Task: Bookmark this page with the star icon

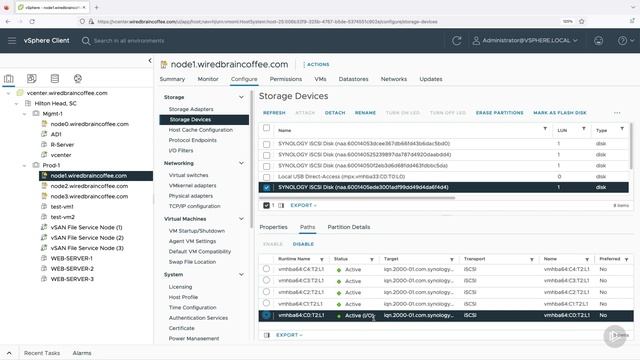Action: tap(582, 21)
